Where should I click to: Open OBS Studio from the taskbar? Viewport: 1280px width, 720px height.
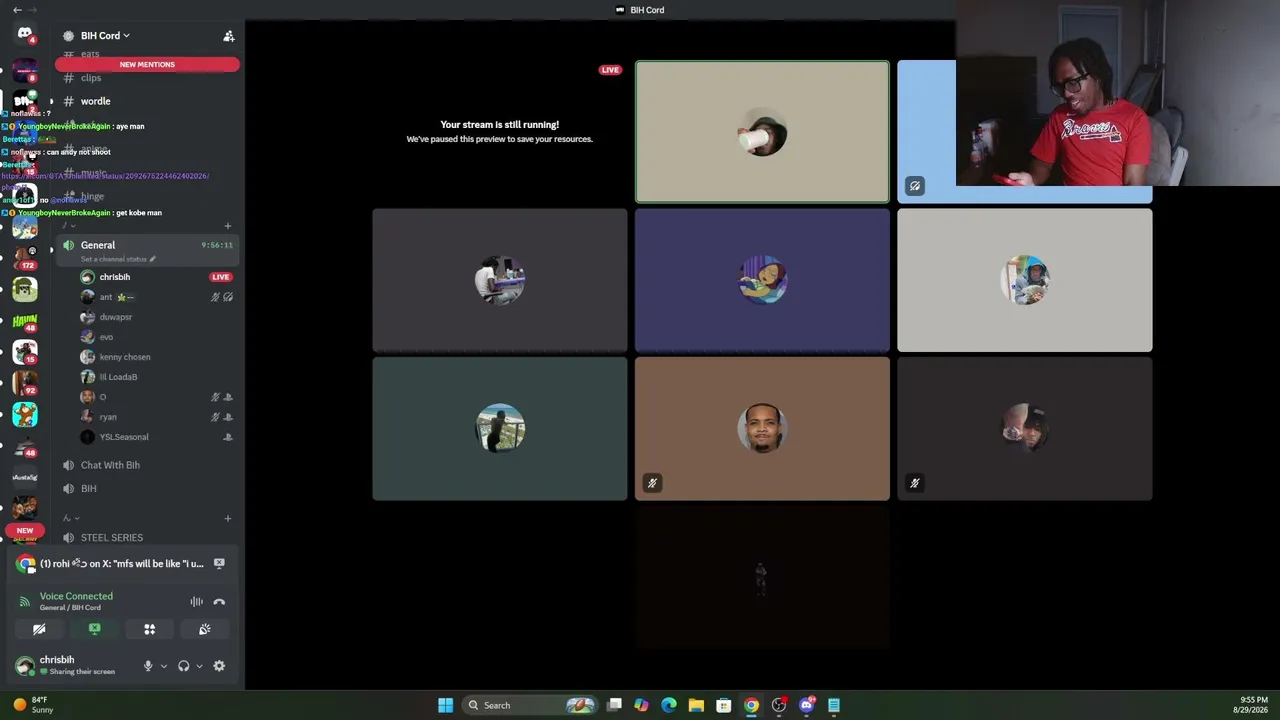pyautogui.click(x=779, y=705)
